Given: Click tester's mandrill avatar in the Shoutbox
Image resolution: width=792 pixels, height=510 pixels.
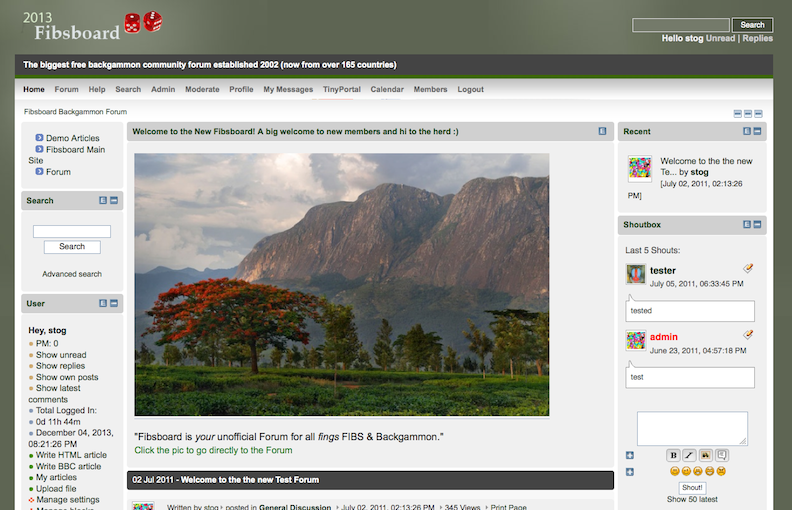Looking at the screenshot, I should point(635,274).
